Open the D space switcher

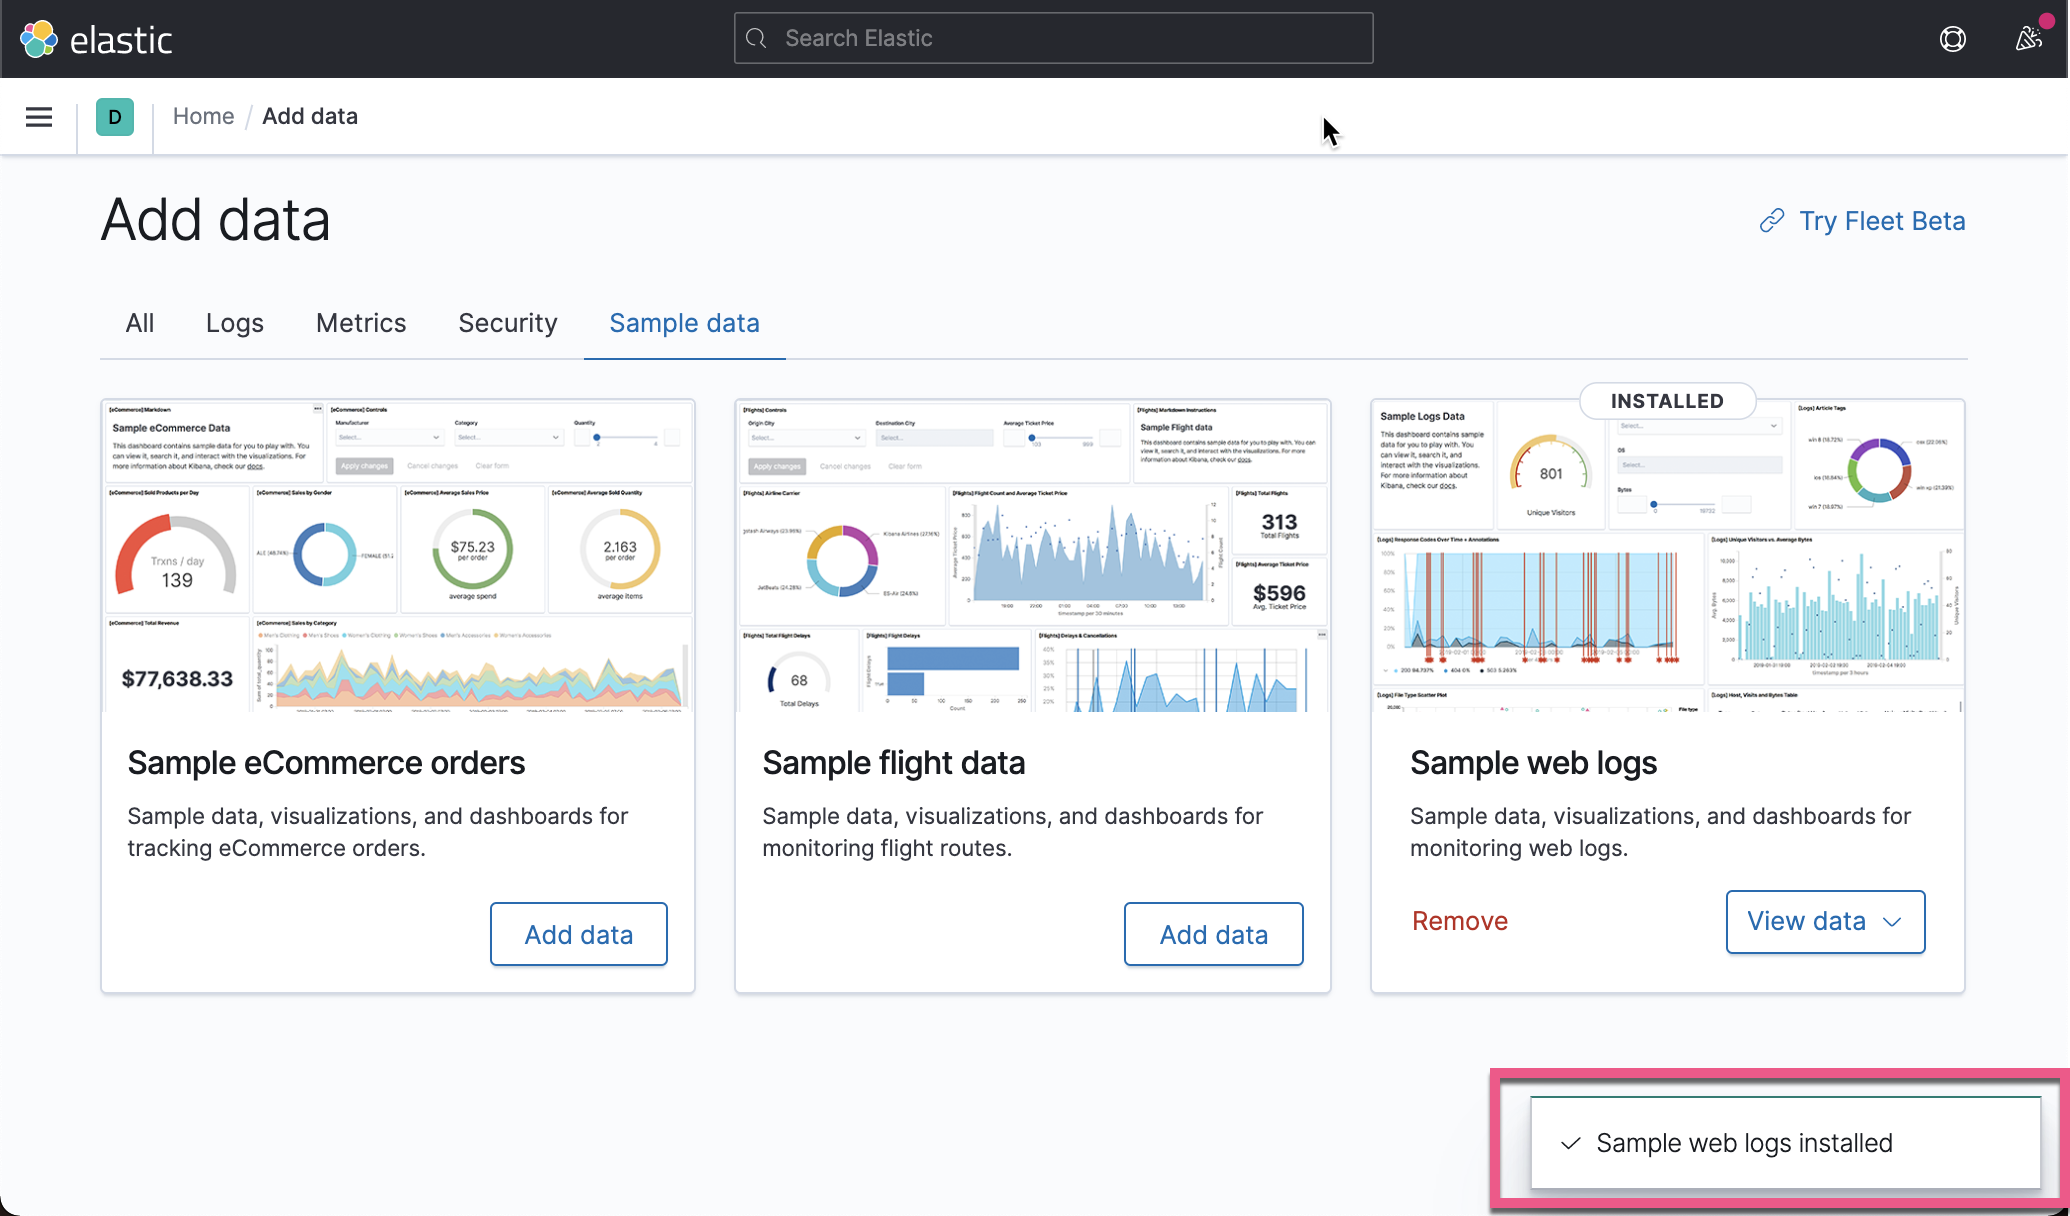point(115,117)
